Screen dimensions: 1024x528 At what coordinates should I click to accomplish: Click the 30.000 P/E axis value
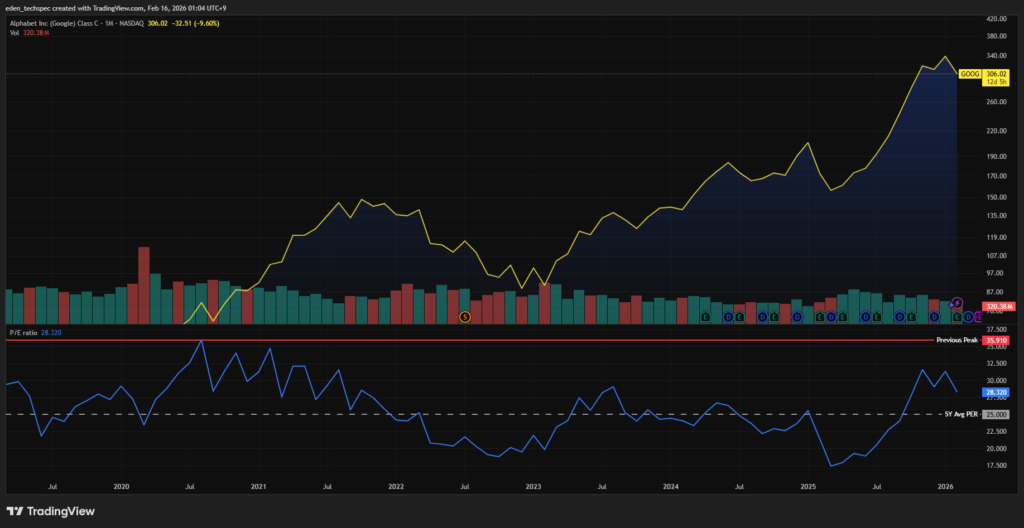[997, 380]
